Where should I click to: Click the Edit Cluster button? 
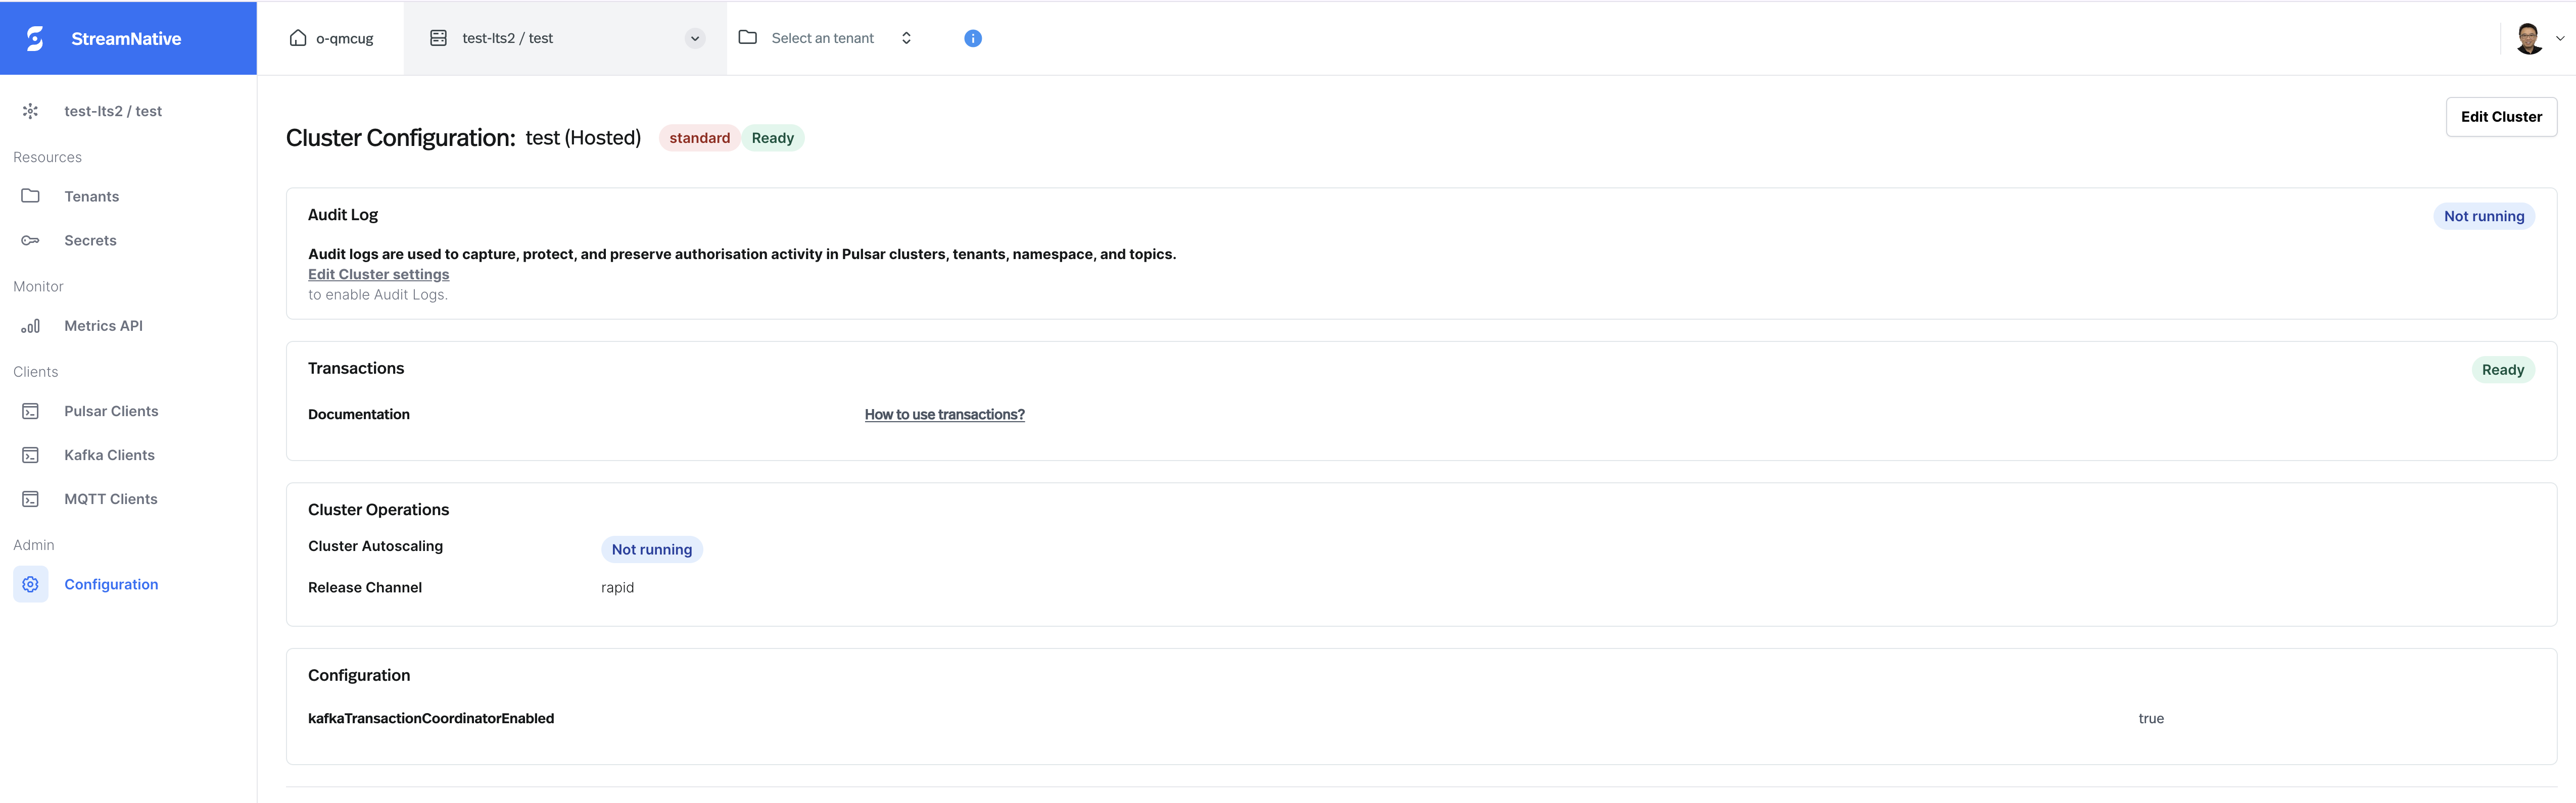pos(2501,117)
